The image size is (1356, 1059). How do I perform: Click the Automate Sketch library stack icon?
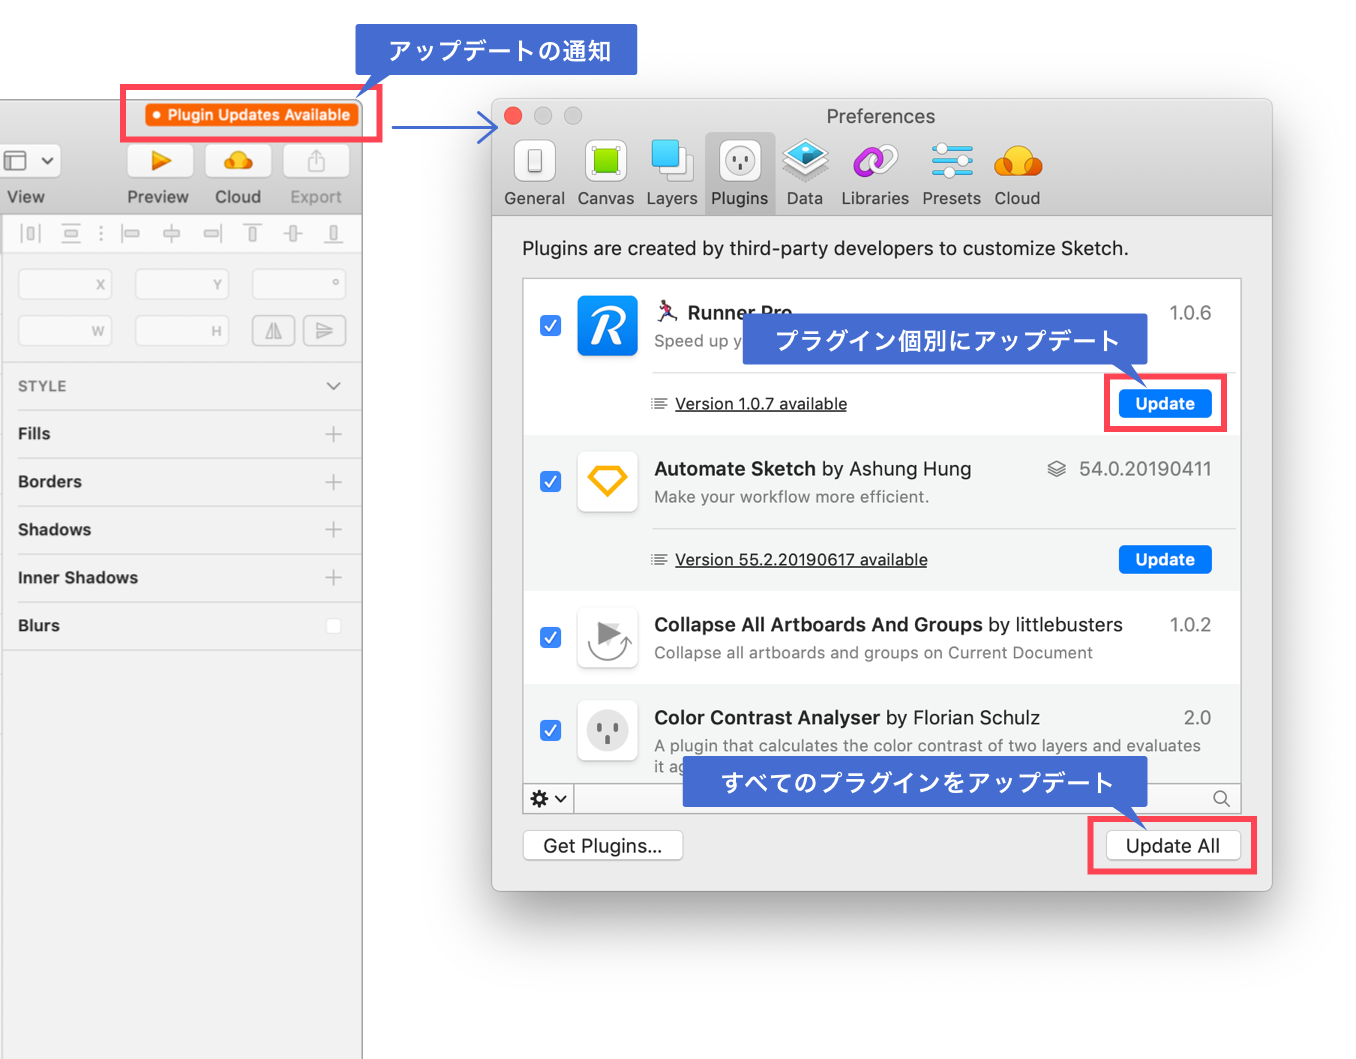click(1056, 469)
